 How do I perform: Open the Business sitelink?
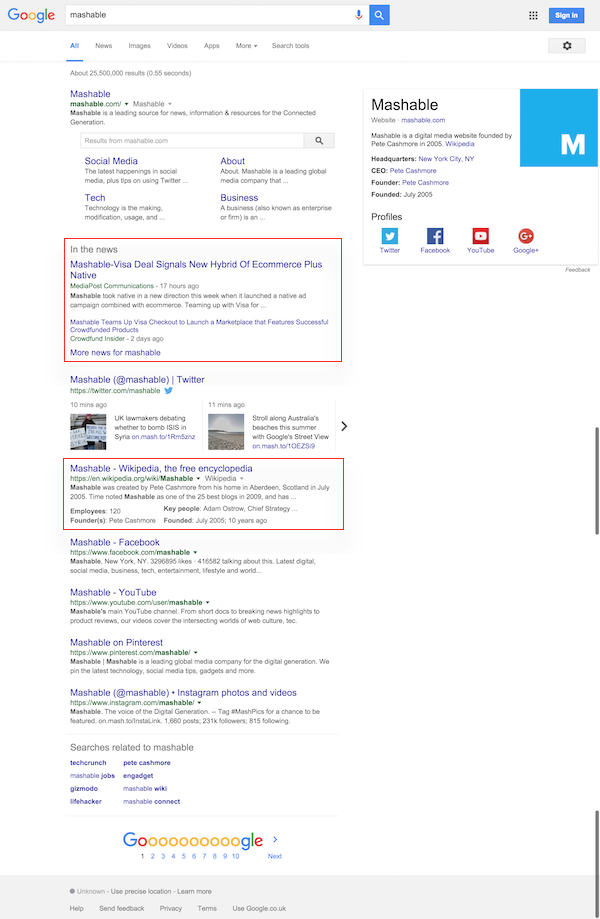[239, 198]
